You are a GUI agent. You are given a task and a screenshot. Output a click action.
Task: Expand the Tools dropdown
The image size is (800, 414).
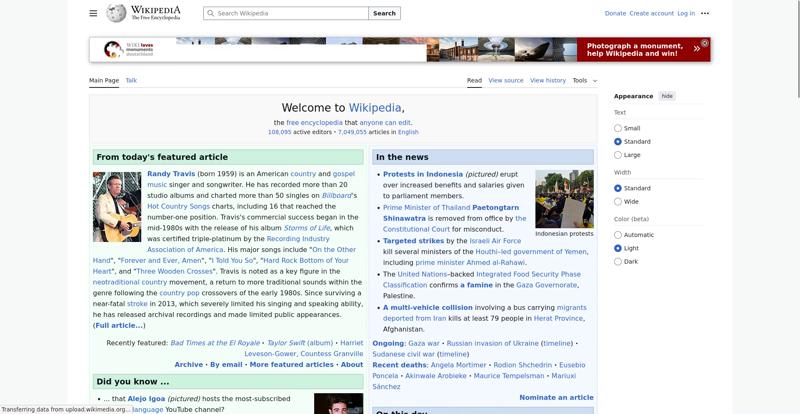585,81
